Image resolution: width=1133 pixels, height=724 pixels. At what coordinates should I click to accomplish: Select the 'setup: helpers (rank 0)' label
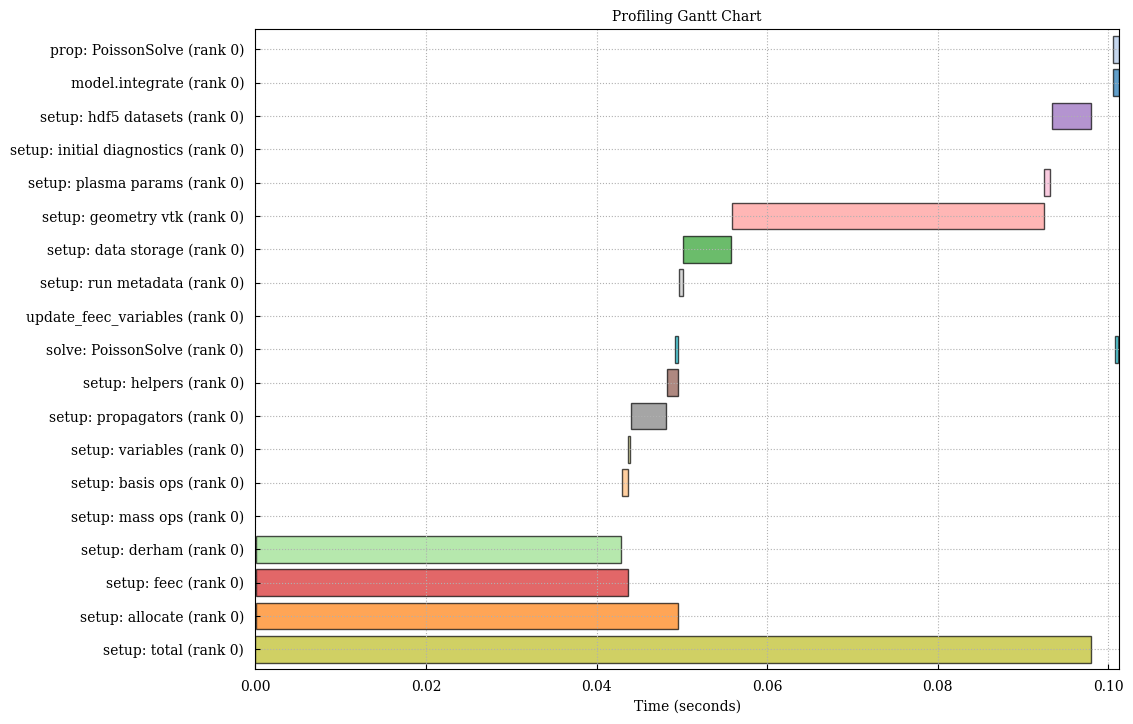click(x=163, y=383)
